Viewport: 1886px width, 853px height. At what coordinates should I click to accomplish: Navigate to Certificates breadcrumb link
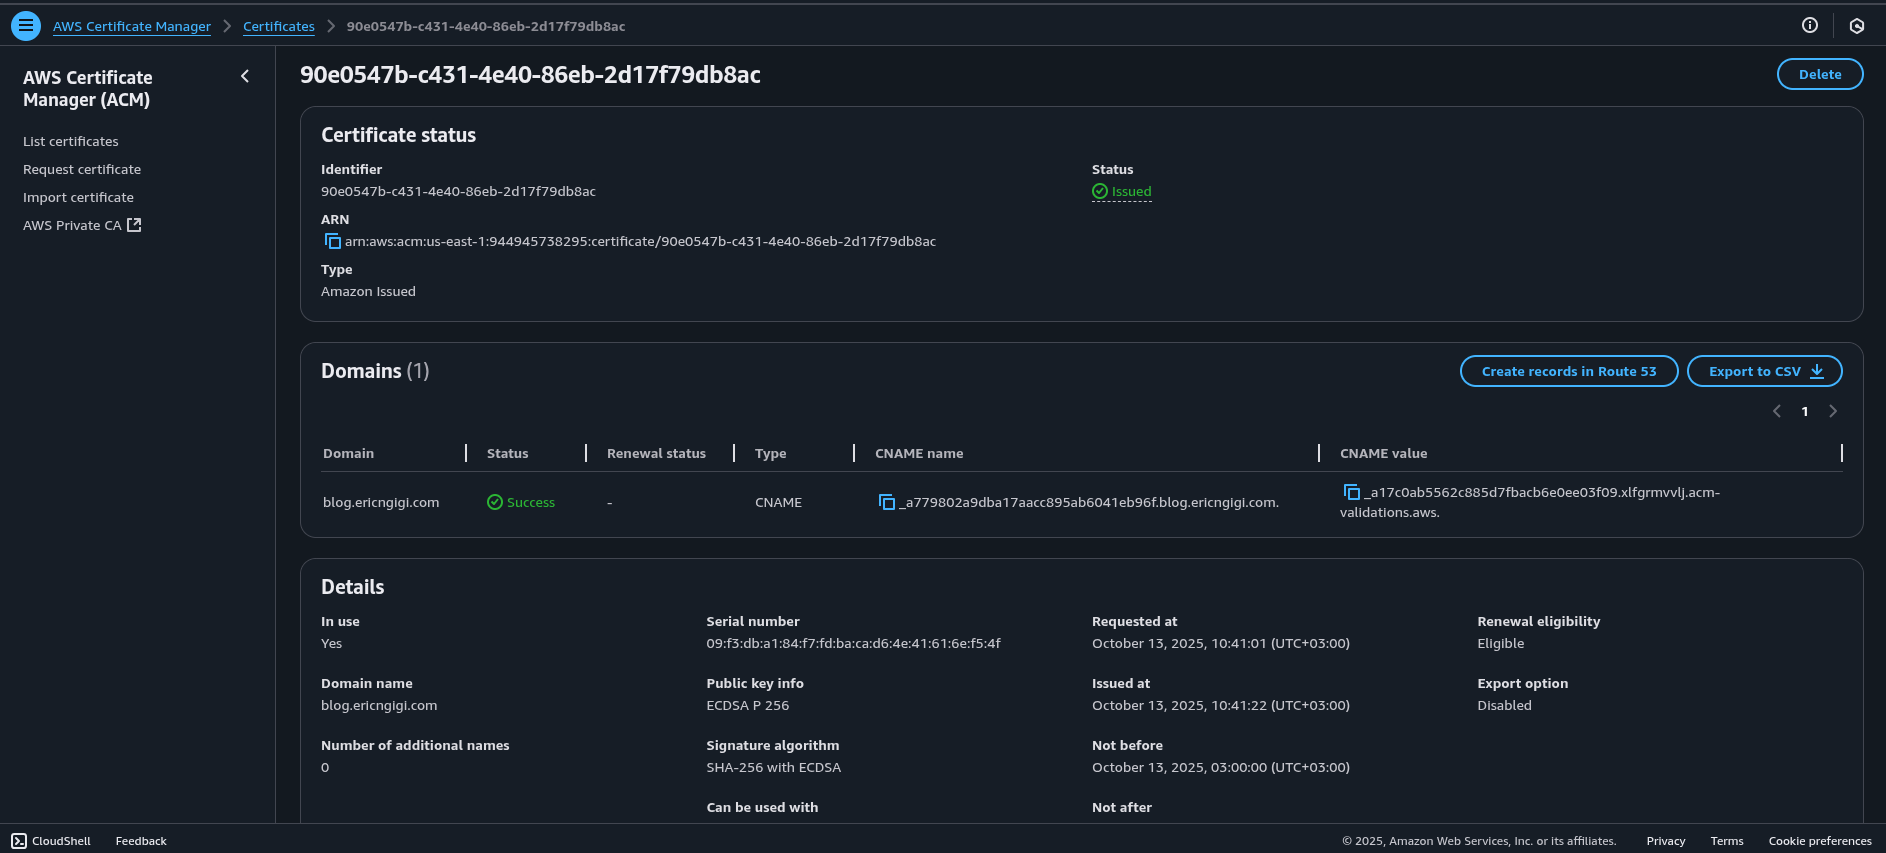pos(278,26)
